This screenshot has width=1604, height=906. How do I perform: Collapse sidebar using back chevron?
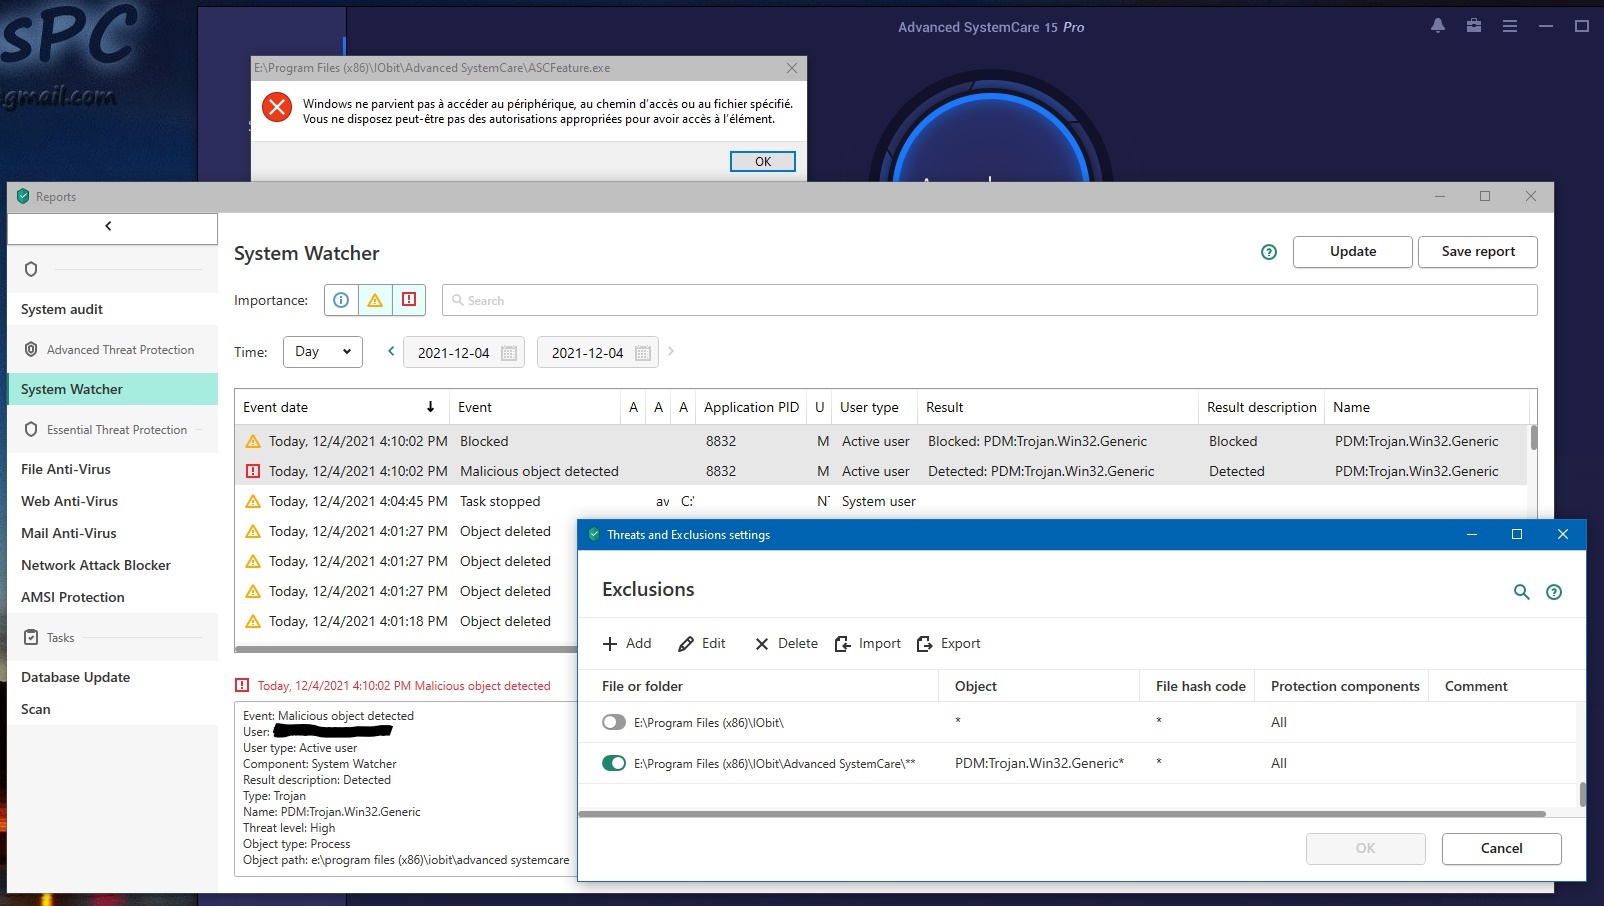[x=108, y=227]
